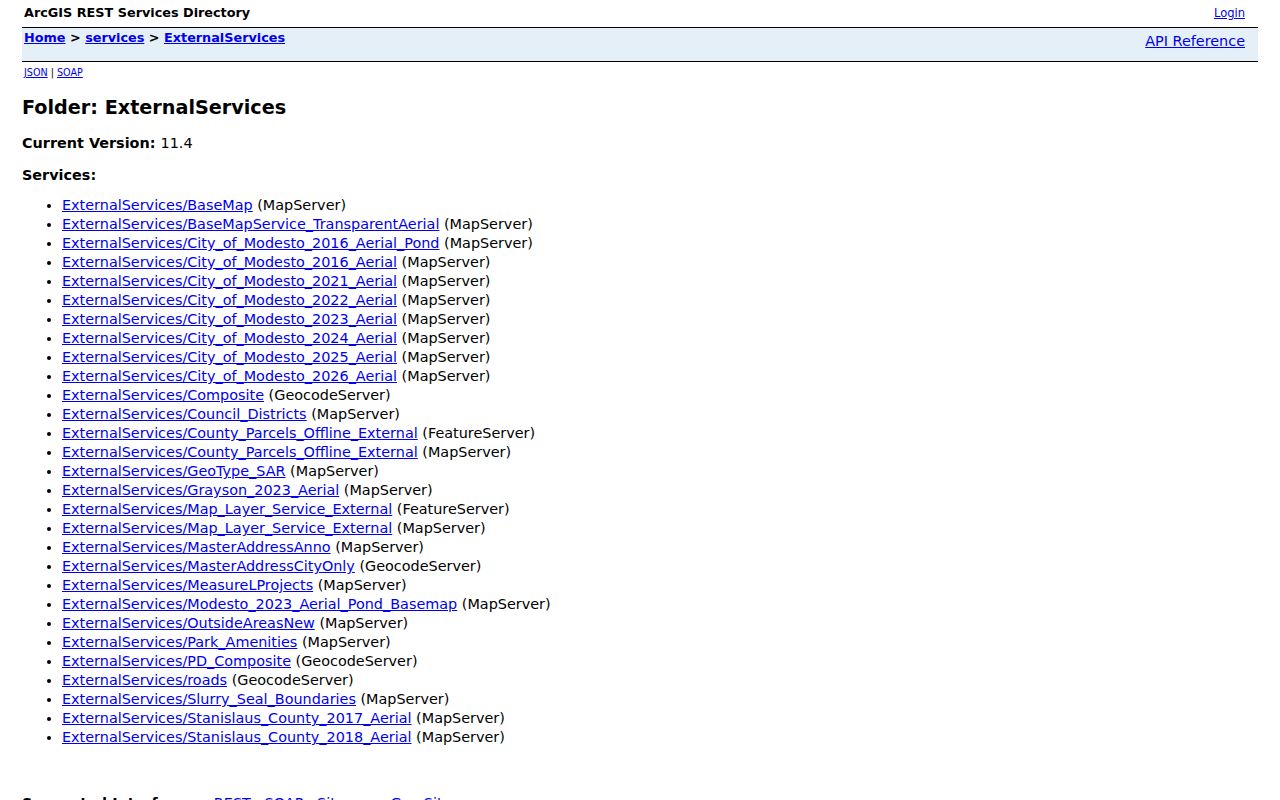
Task: Open Modesto_2023_Aerial_Pond_Basemap service
Action: tap(259, 604)
